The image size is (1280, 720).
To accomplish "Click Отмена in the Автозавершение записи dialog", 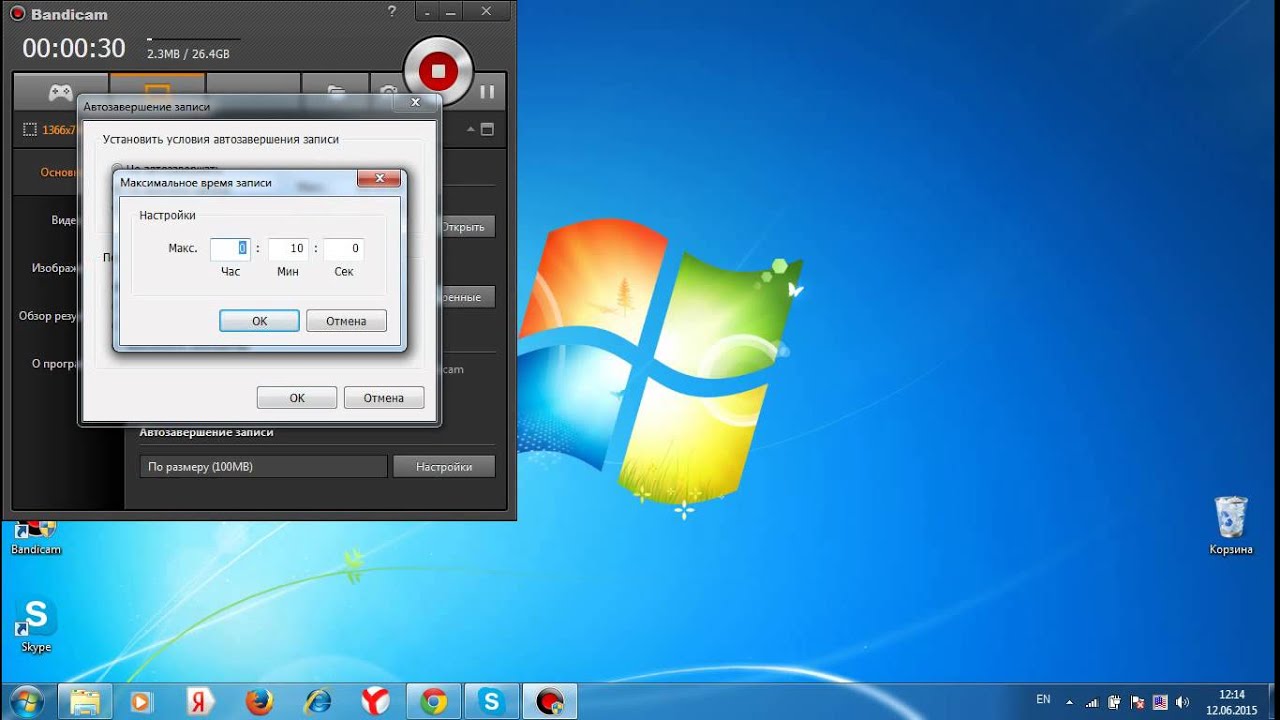I will click(x=384, y=398).
